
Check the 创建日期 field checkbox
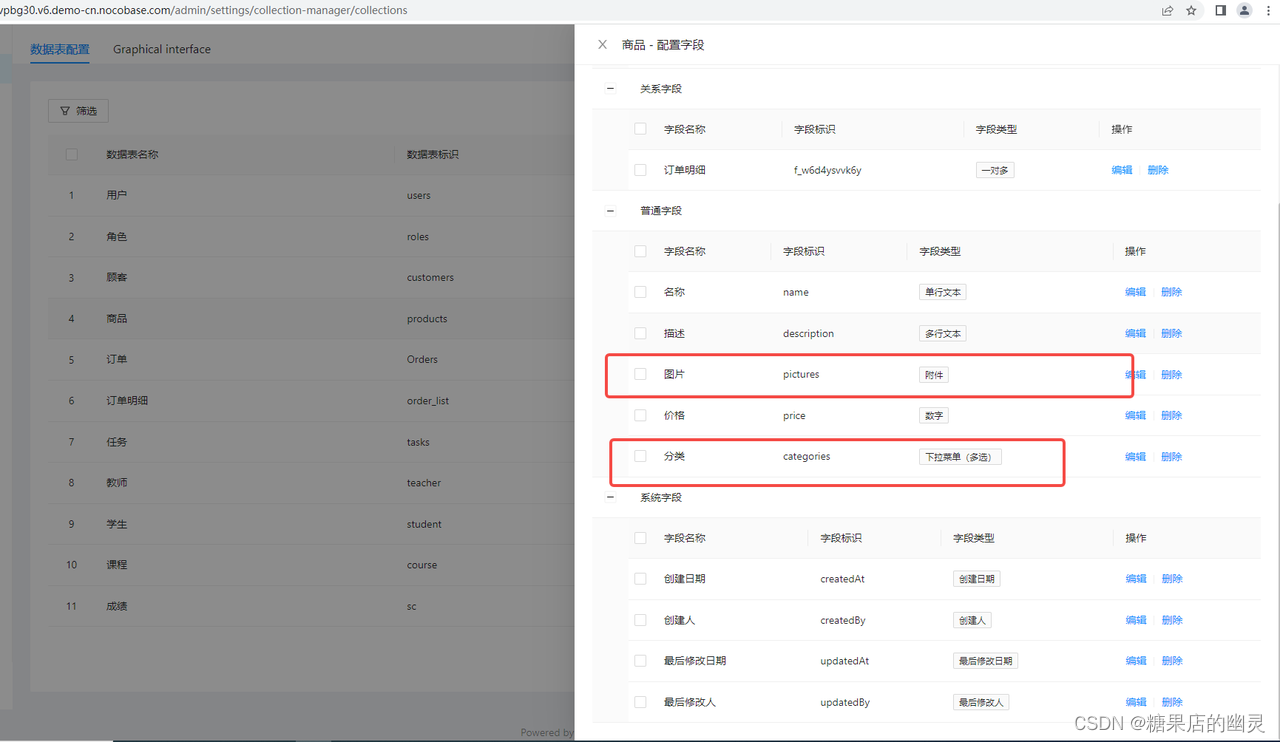(x=640, y=579)
